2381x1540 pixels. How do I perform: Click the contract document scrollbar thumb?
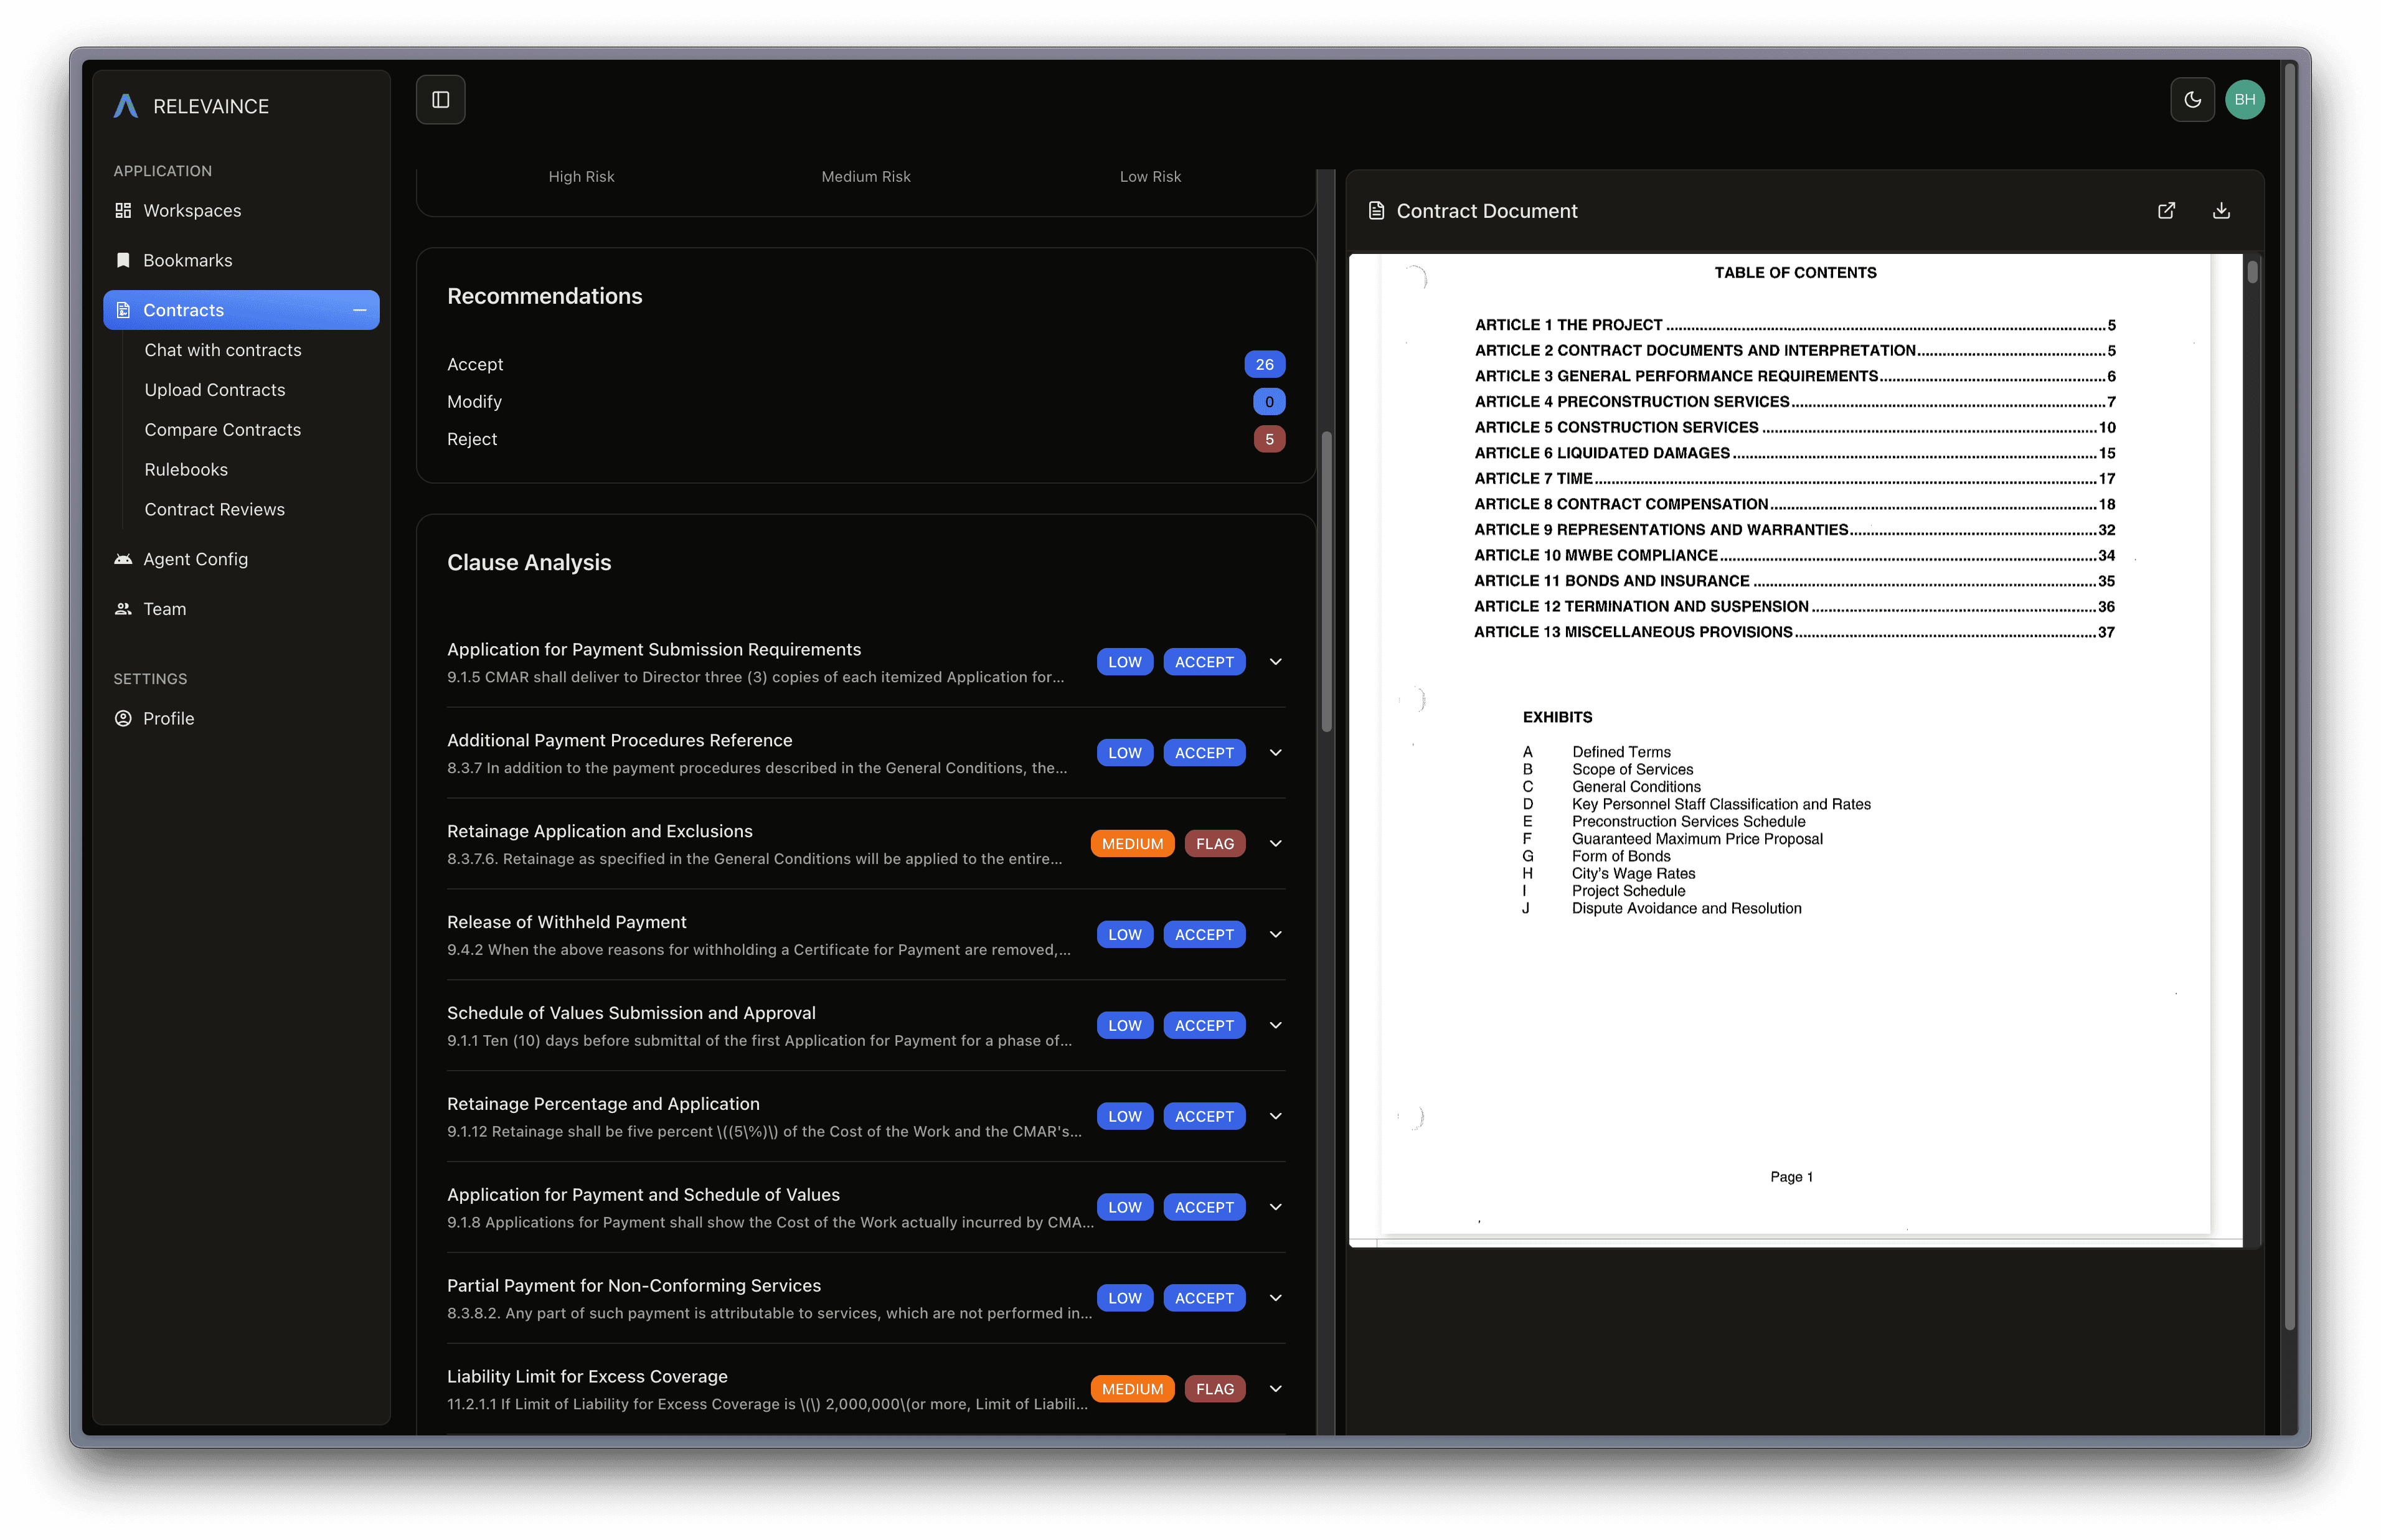point(2252,272)
